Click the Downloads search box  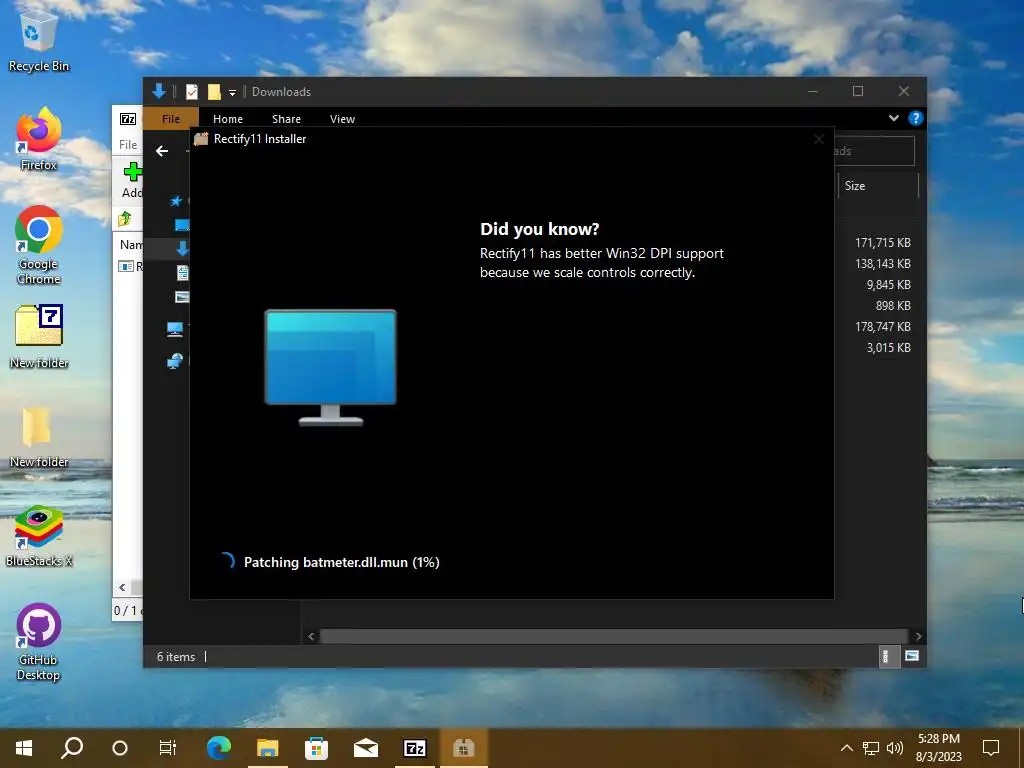[x=874, y=151]
